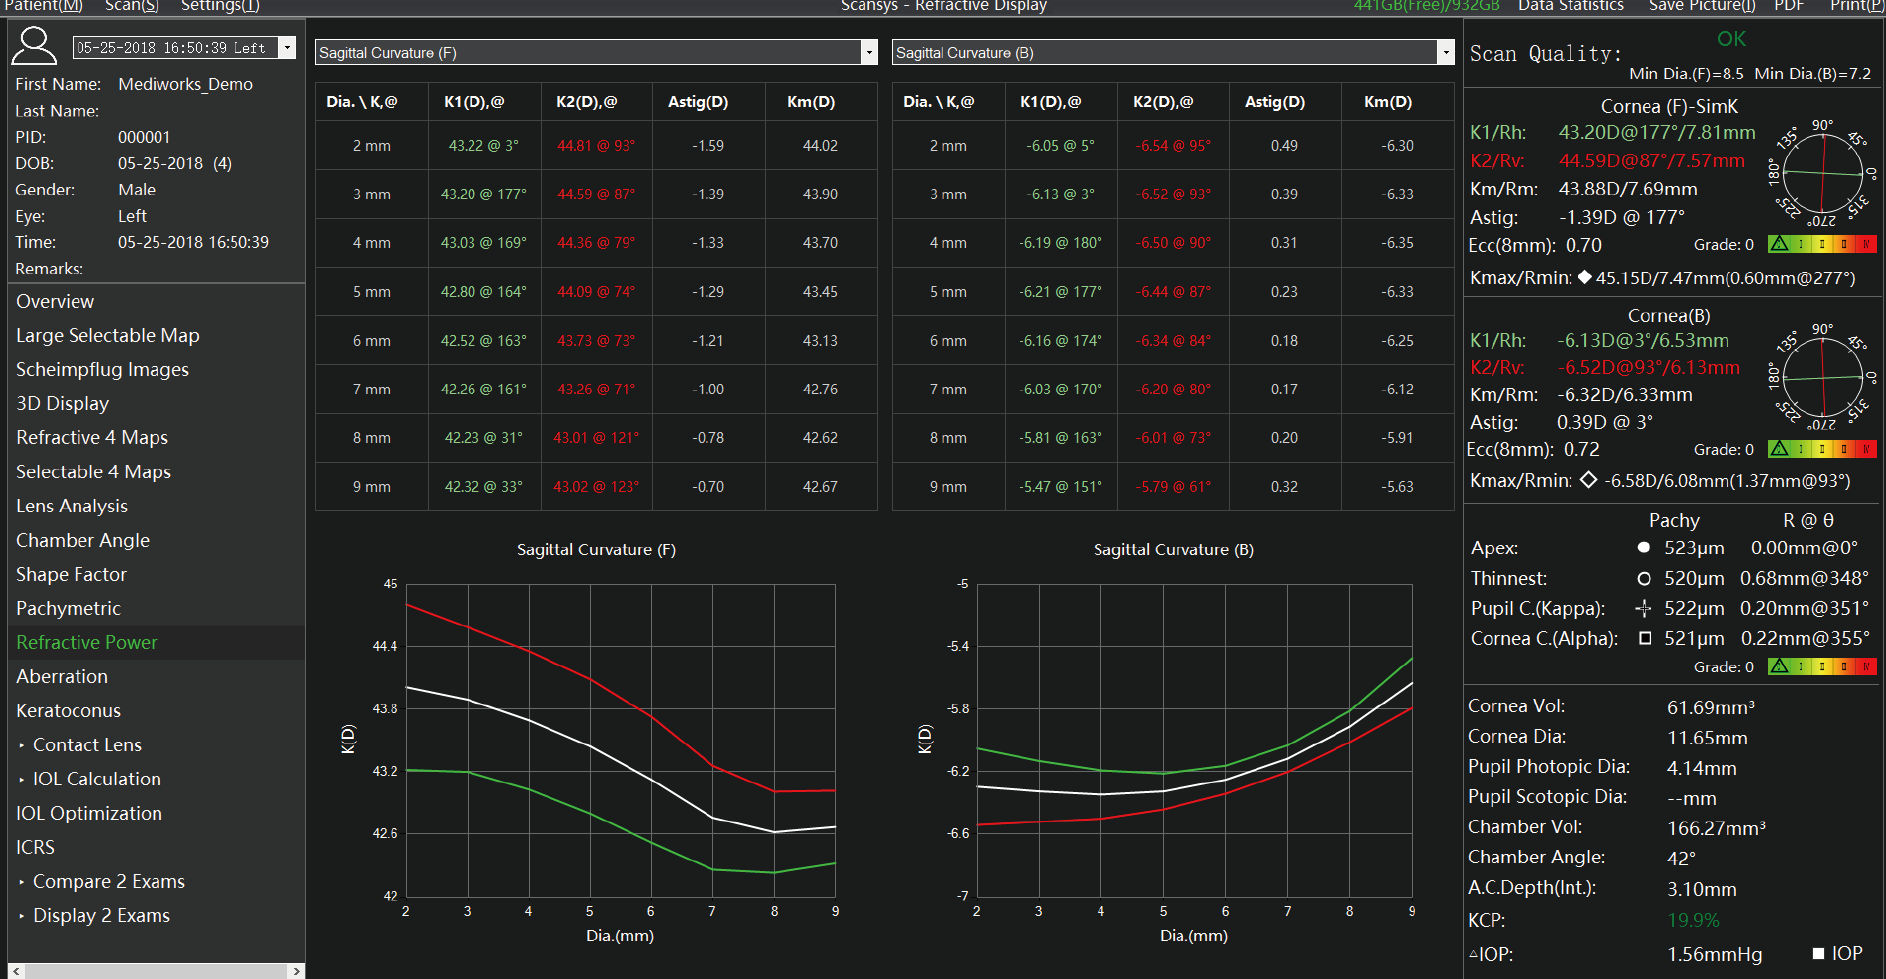Click the Cornea C. square marker
Screen dimensions: 1886x979
click(1644, 638)
